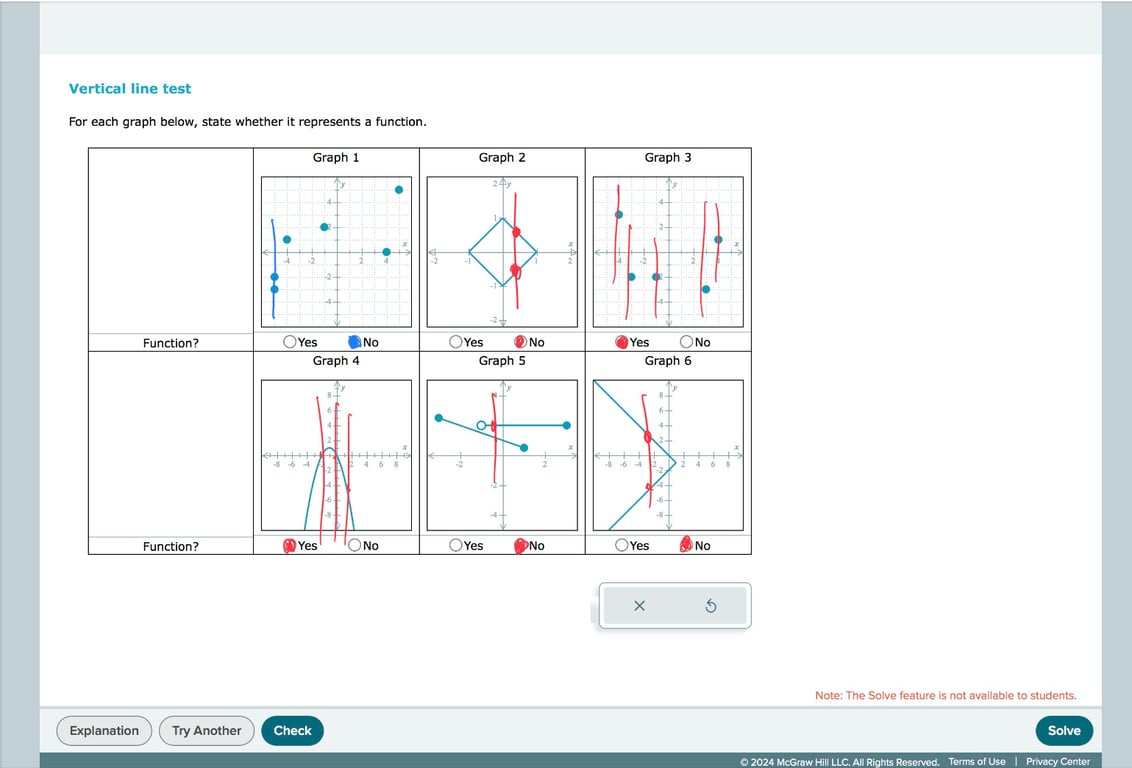1132x768 pixels.
Task: Submit answers with Check button
Action: 292,730
